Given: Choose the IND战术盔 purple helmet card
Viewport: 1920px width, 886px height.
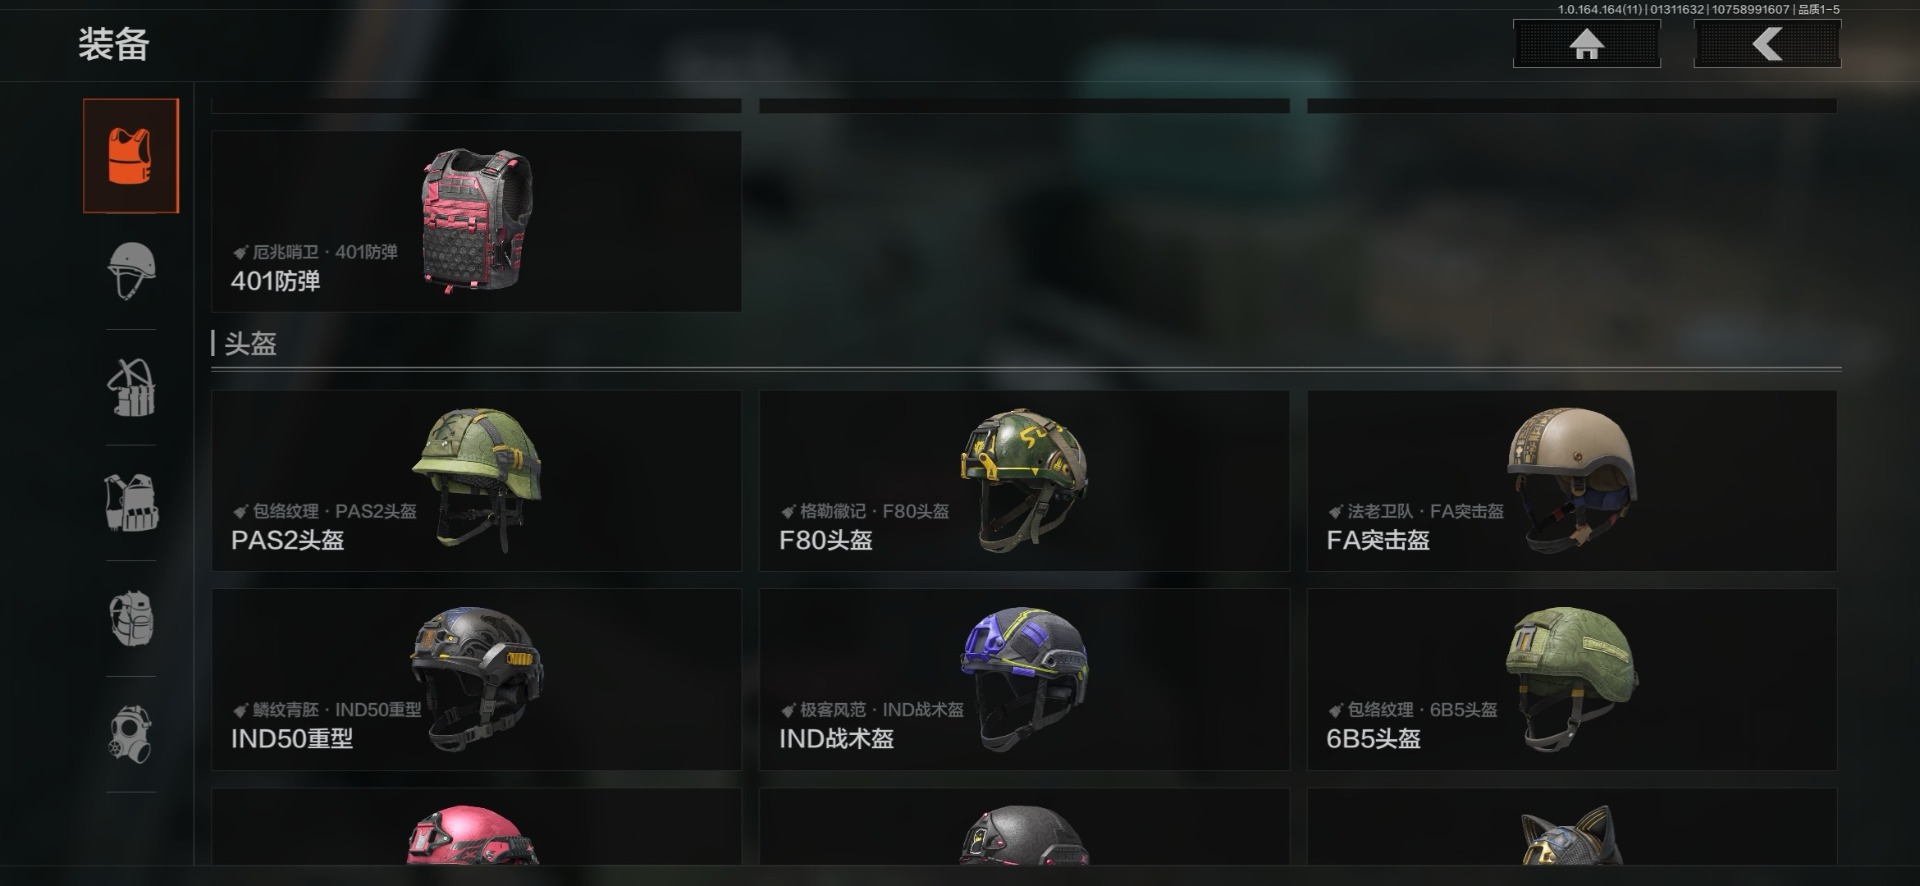Looking at the screenshot, I should [x=1024, y=679].
